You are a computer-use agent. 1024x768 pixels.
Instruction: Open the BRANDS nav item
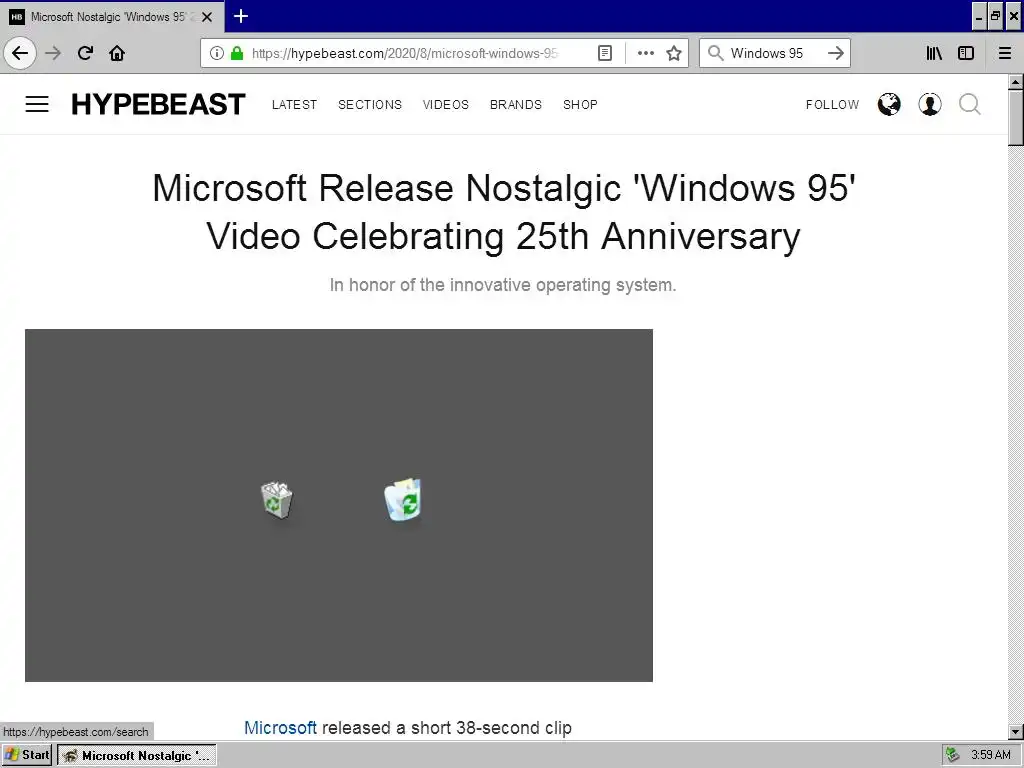515,104
